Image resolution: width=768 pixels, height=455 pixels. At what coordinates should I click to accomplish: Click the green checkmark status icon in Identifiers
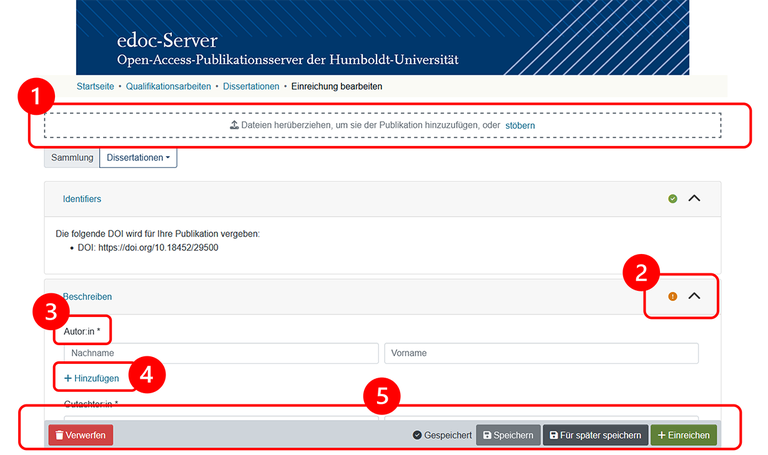673,199
